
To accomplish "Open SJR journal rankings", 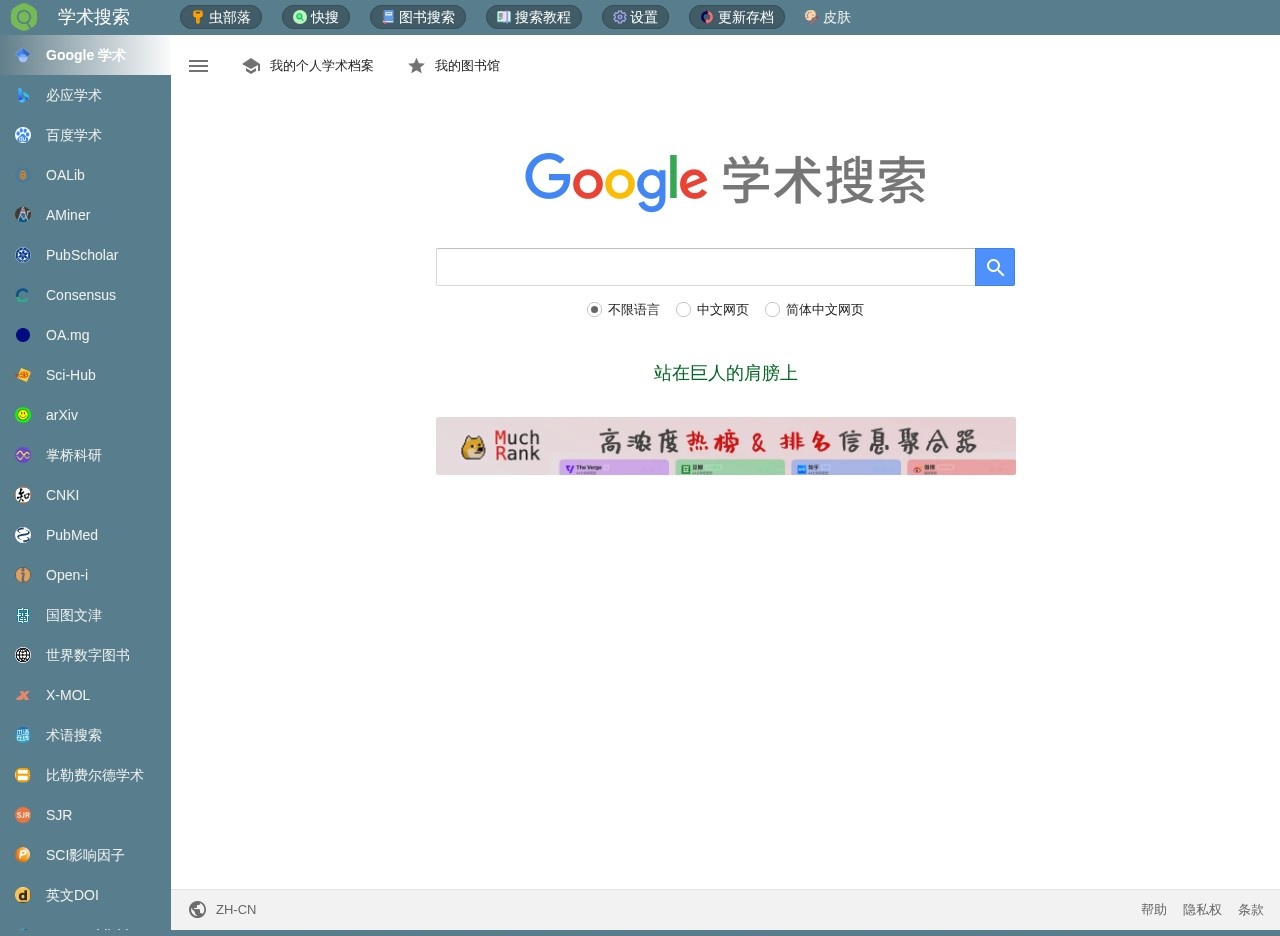I will click(58, 815).
